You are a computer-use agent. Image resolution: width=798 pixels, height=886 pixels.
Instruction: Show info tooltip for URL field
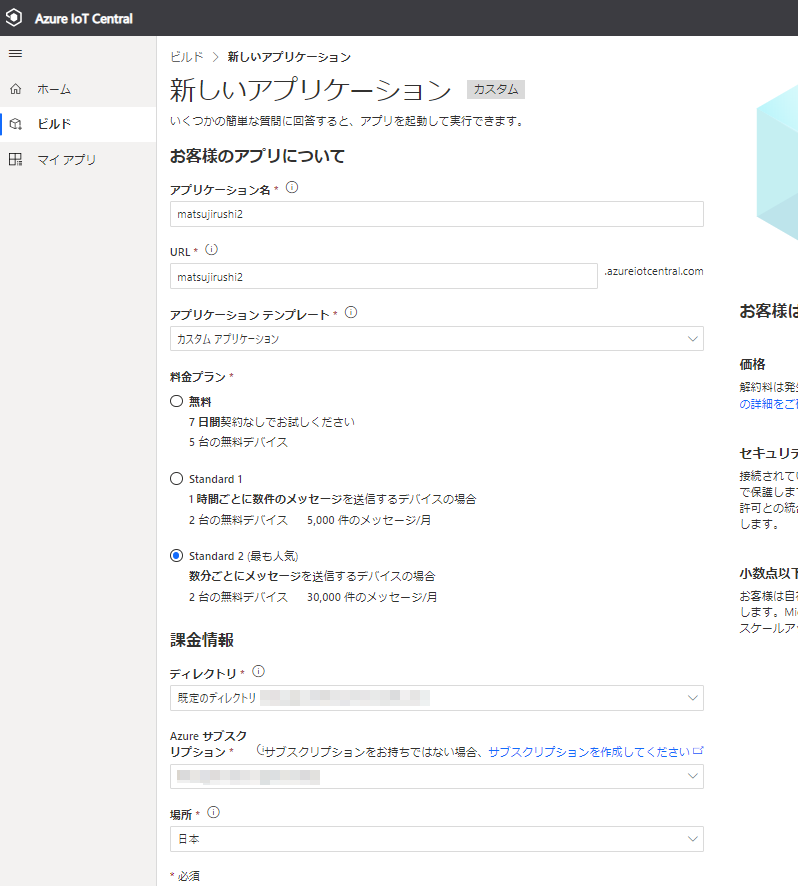[x=211, y=250]
